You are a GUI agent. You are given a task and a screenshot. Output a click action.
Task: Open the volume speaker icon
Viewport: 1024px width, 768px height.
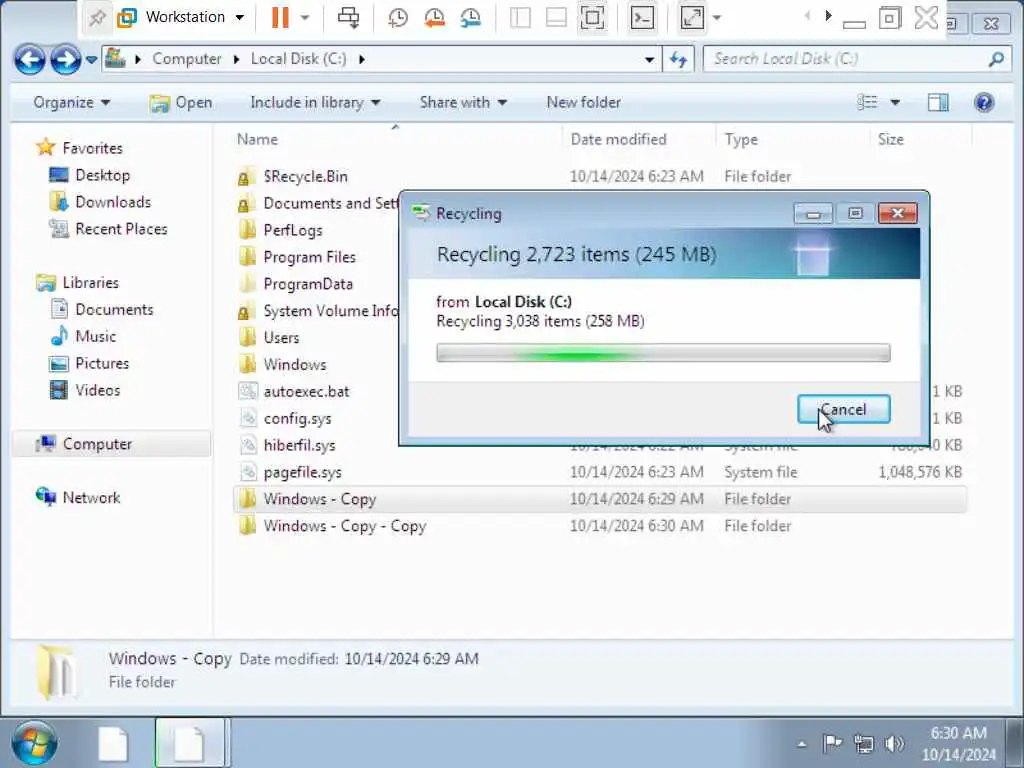tap(894, 743)
